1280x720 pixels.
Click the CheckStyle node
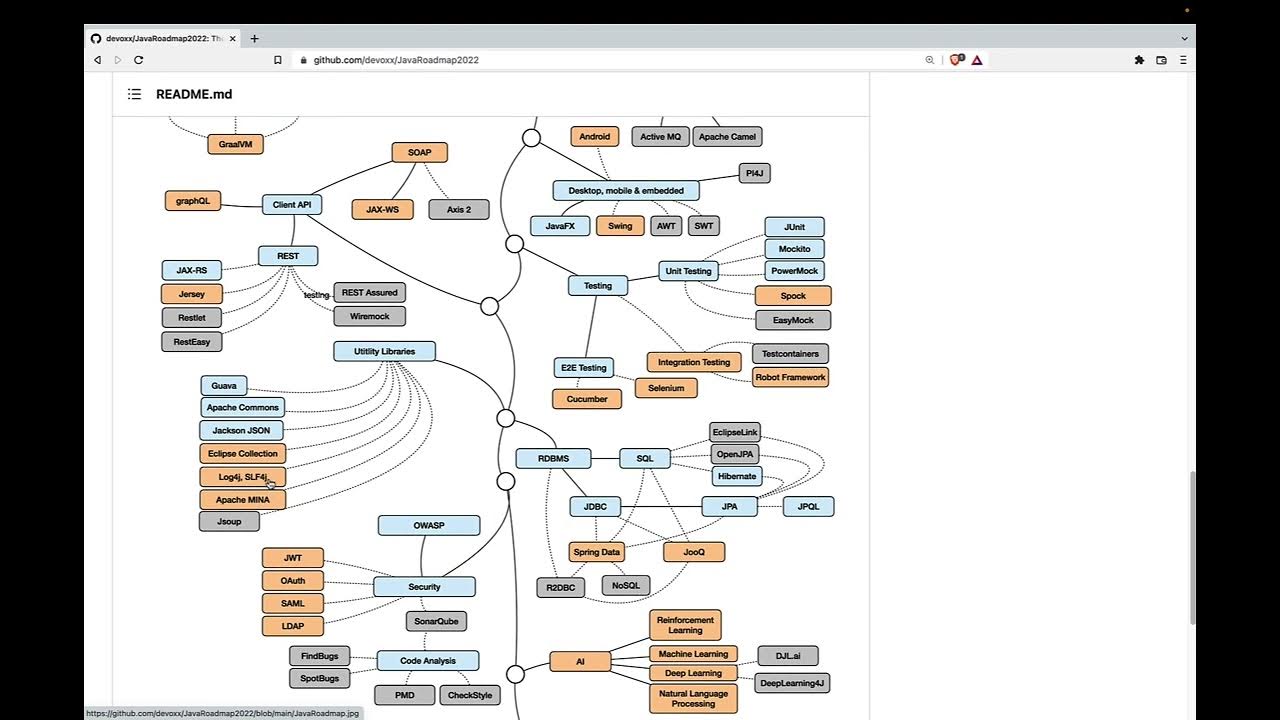tap(470, 695)
